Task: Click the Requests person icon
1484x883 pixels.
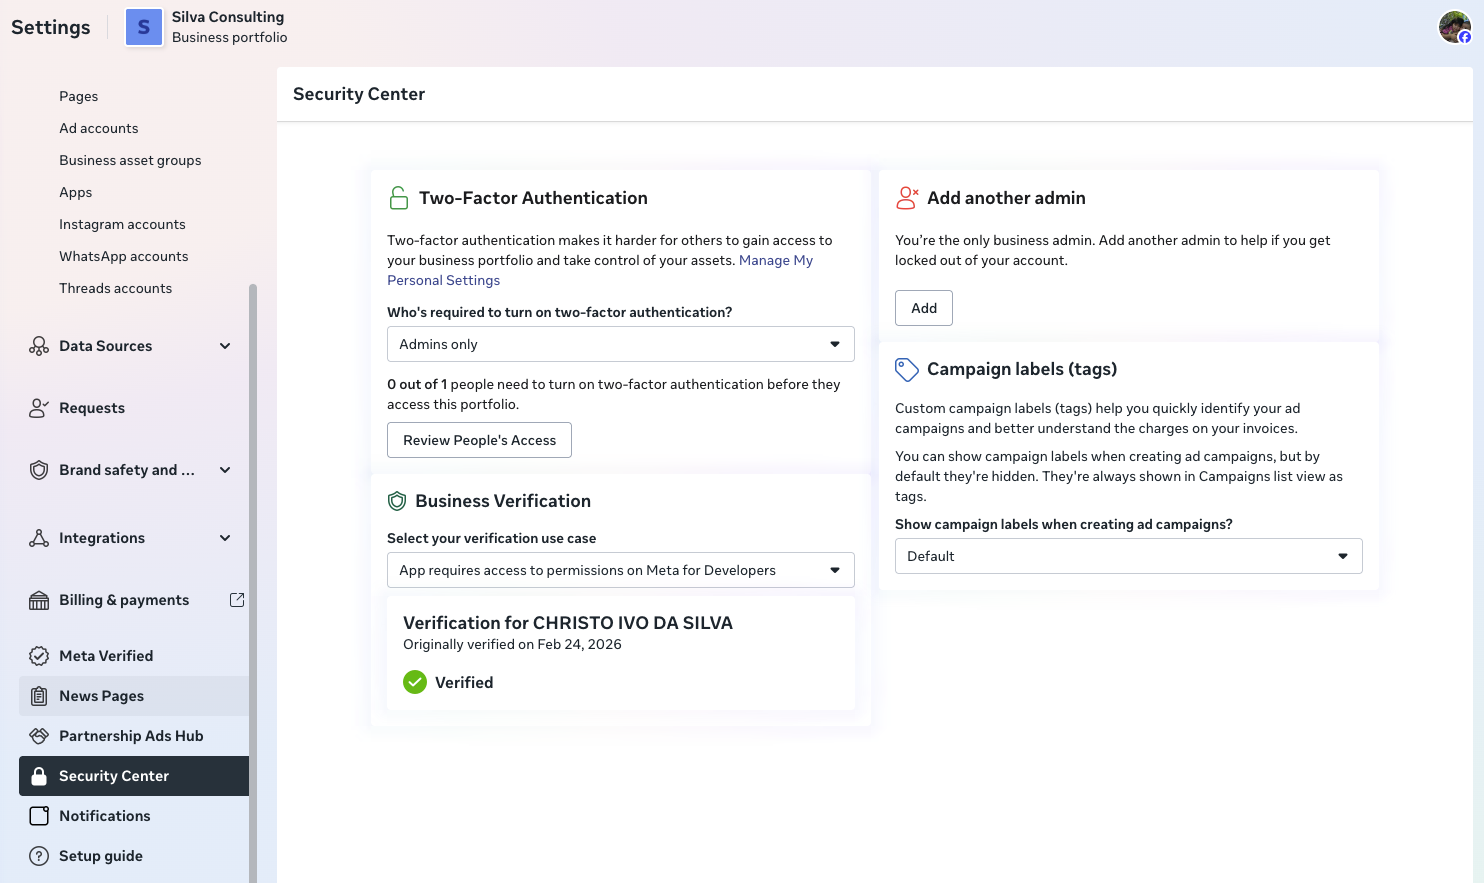Action: click(x=39, y=408)
